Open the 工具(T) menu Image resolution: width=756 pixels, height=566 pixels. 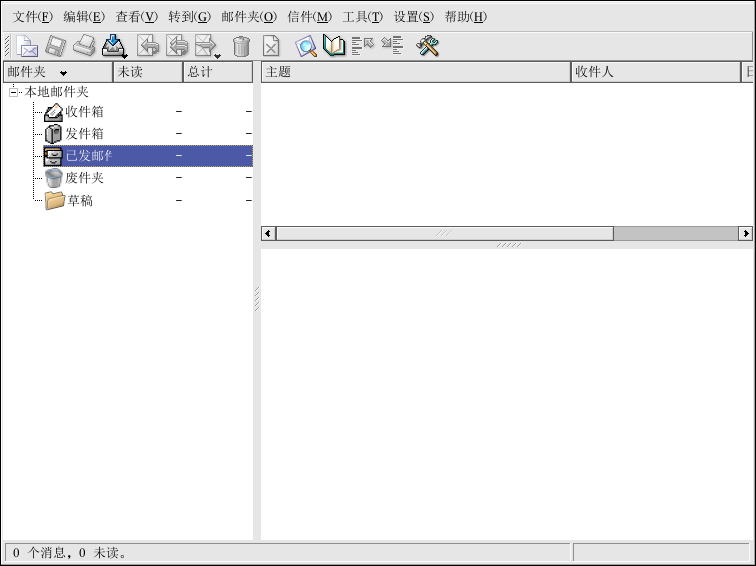362,17
